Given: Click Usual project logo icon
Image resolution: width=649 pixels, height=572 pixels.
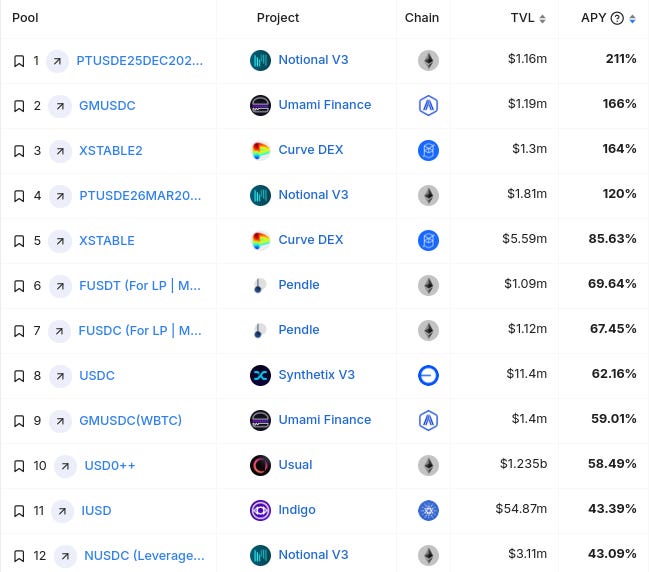Looking at the screenshot, I should click(260, 466).
